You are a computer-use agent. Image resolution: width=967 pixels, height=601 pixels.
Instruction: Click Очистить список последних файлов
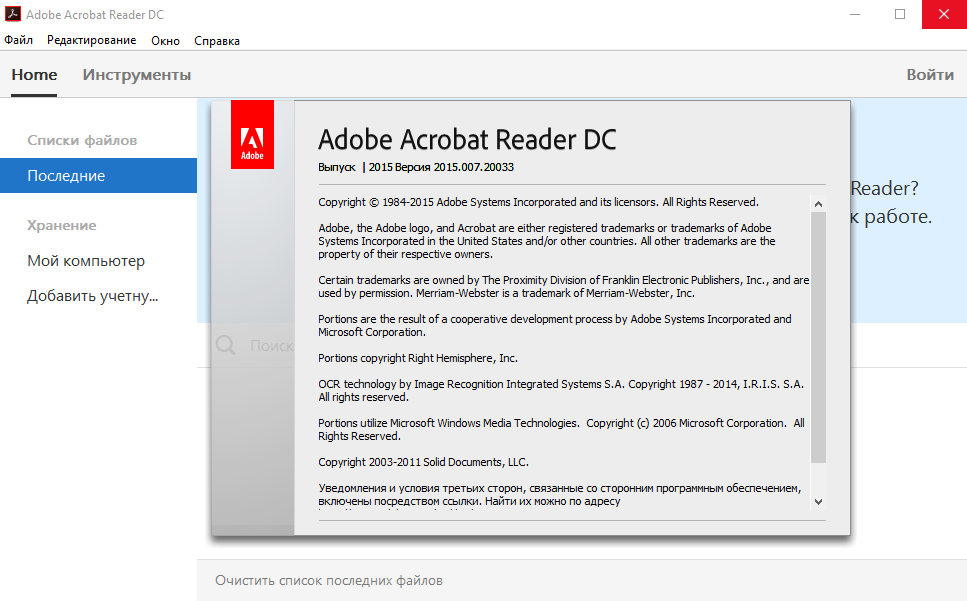(329, 581)
